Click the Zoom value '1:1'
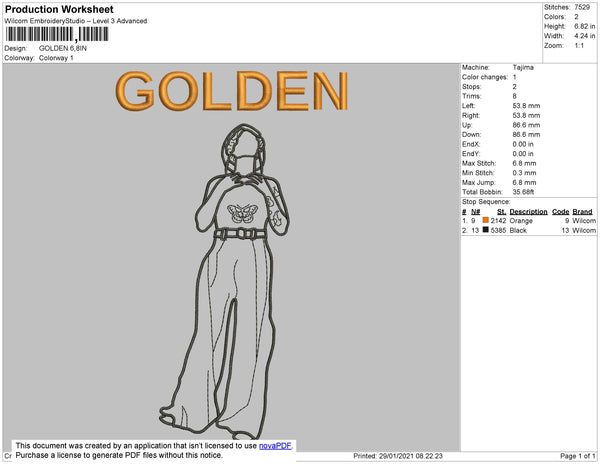The image size is (600, 464). [x=579, y=46]
